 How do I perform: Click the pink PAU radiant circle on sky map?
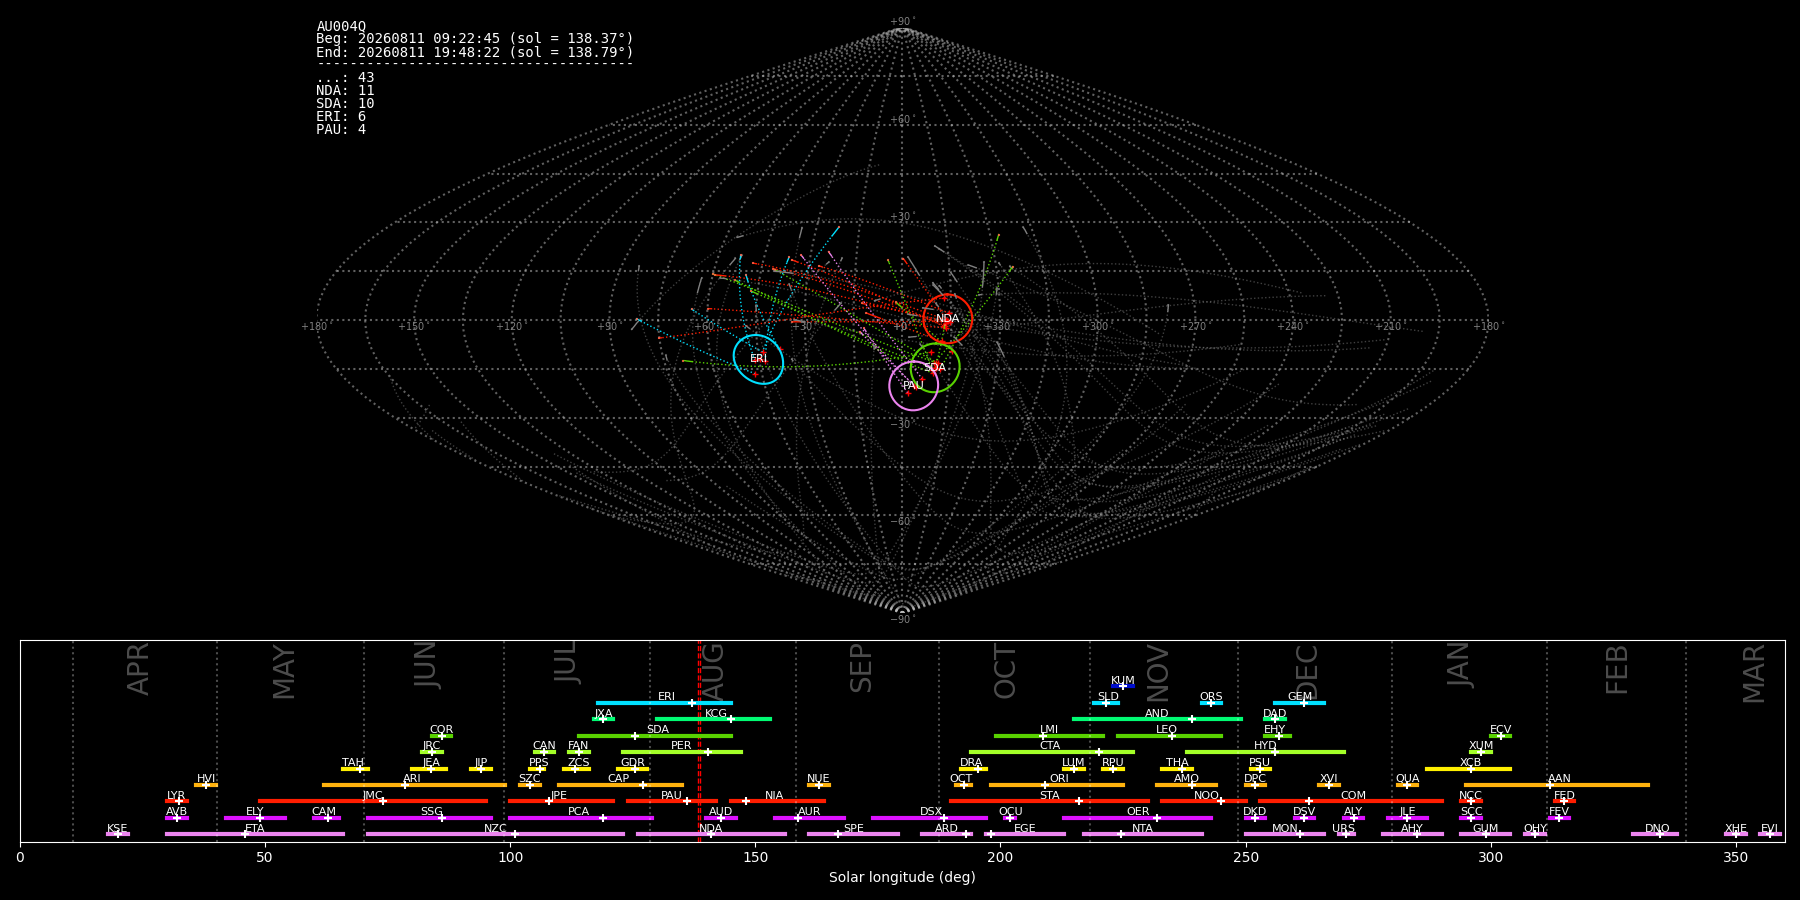(x=913, y=385)
